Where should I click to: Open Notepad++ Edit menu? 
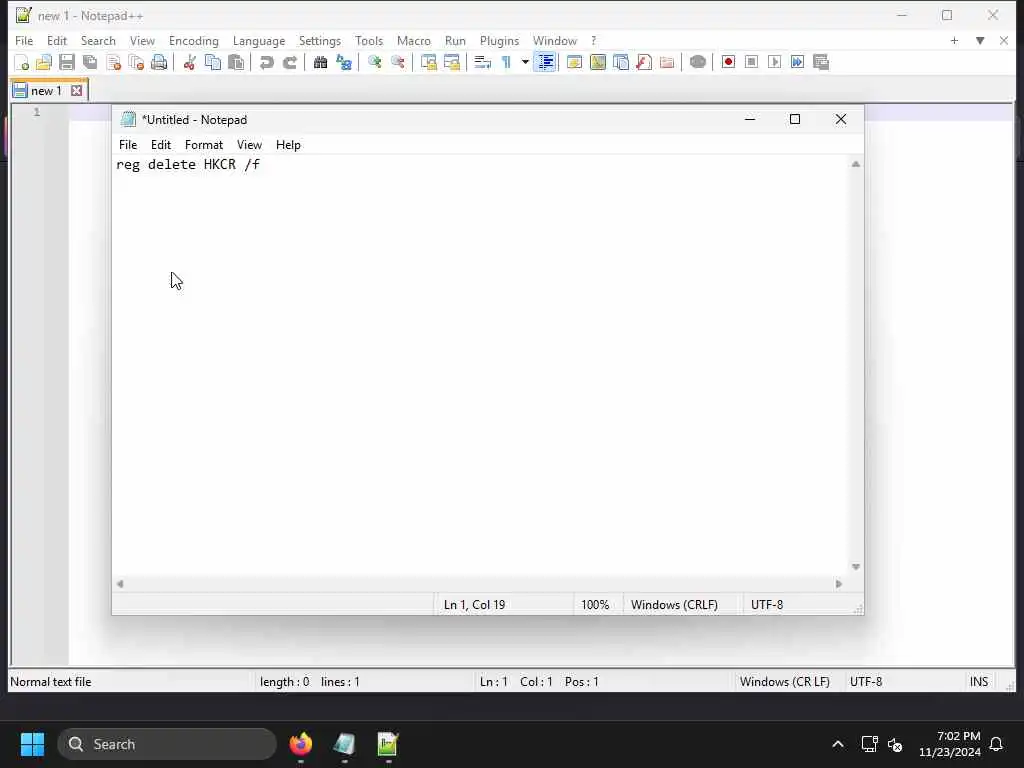57,40
